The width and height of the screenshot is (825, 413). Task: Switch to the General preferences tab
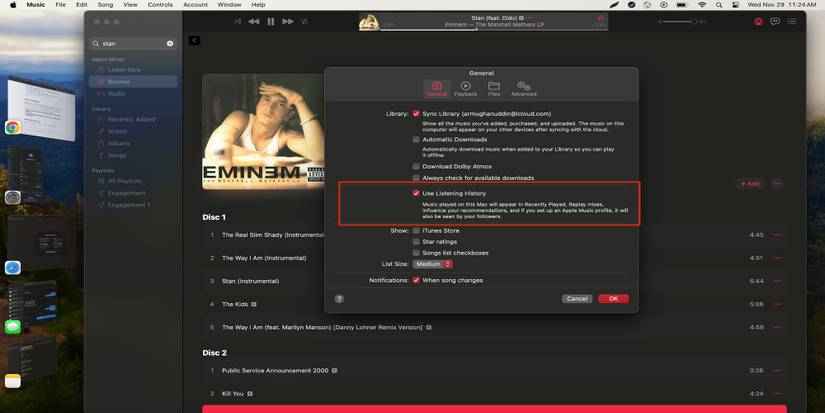click(x=437, y=88)
